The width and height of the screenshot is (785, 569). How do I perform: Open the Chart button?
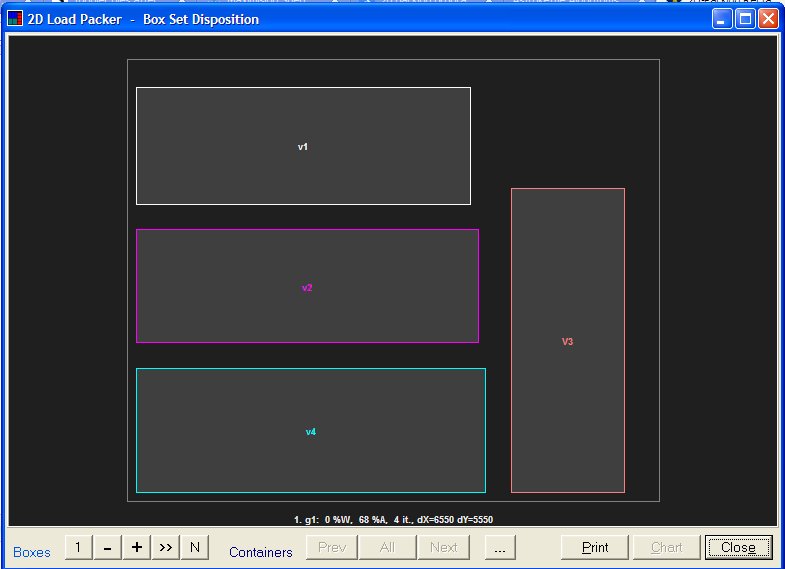point(666,547)
